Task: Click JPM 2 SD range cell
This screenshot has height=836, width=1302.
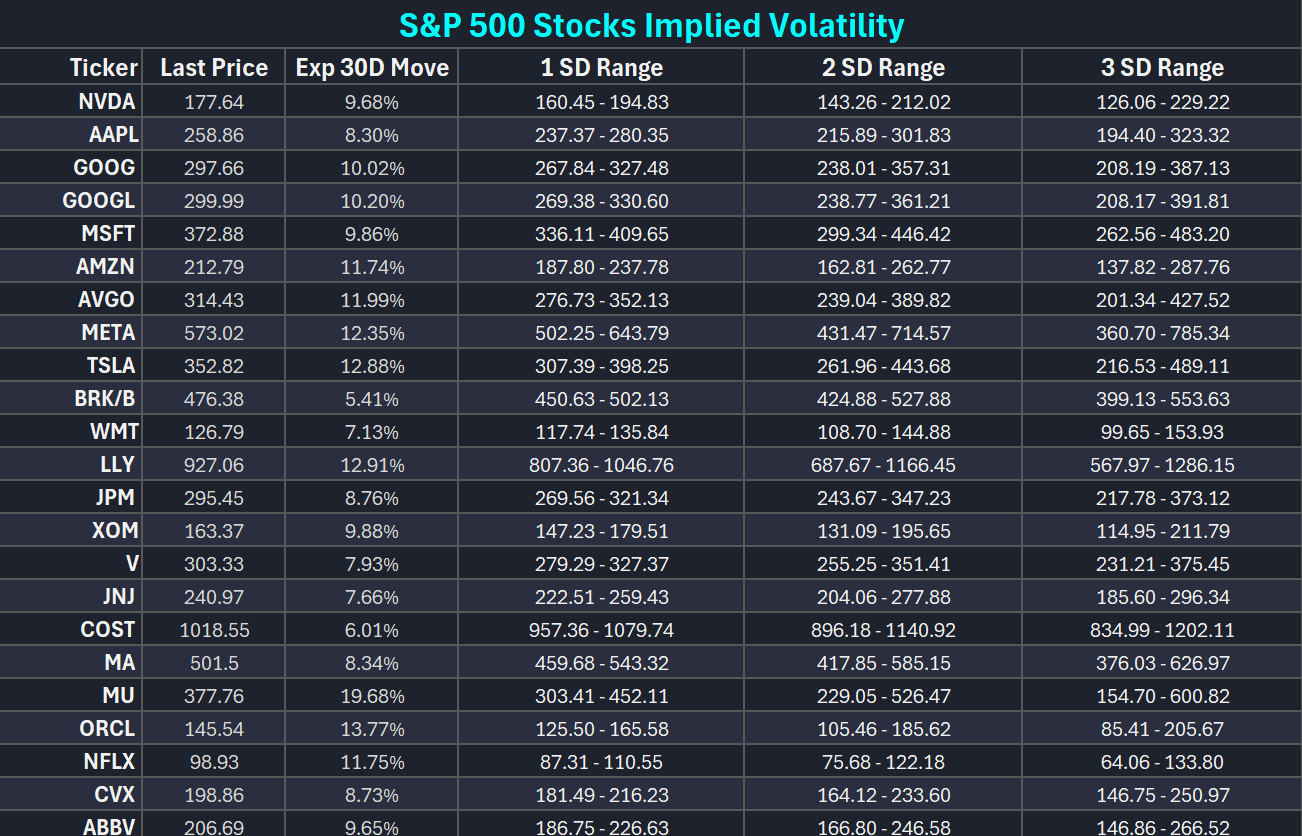Action: click(x=883, y=498)
